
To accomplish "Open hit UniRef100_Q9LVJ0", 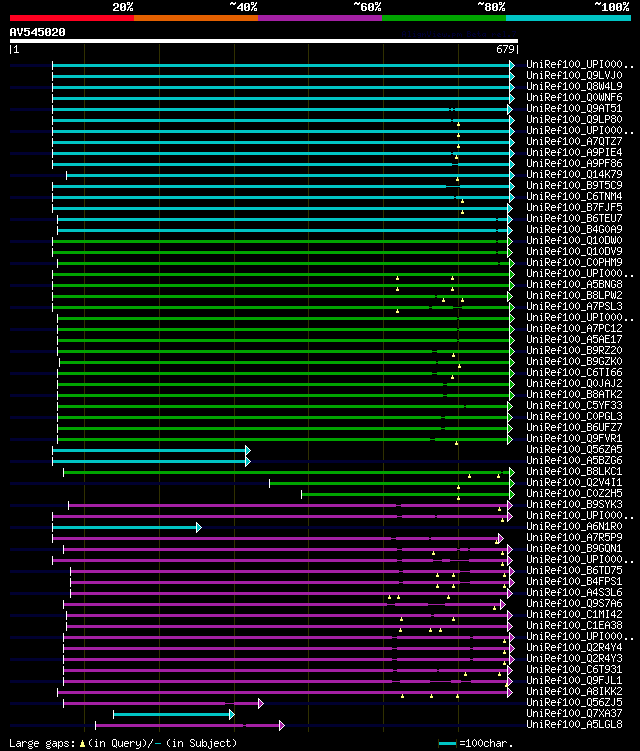I will [574, 75].
